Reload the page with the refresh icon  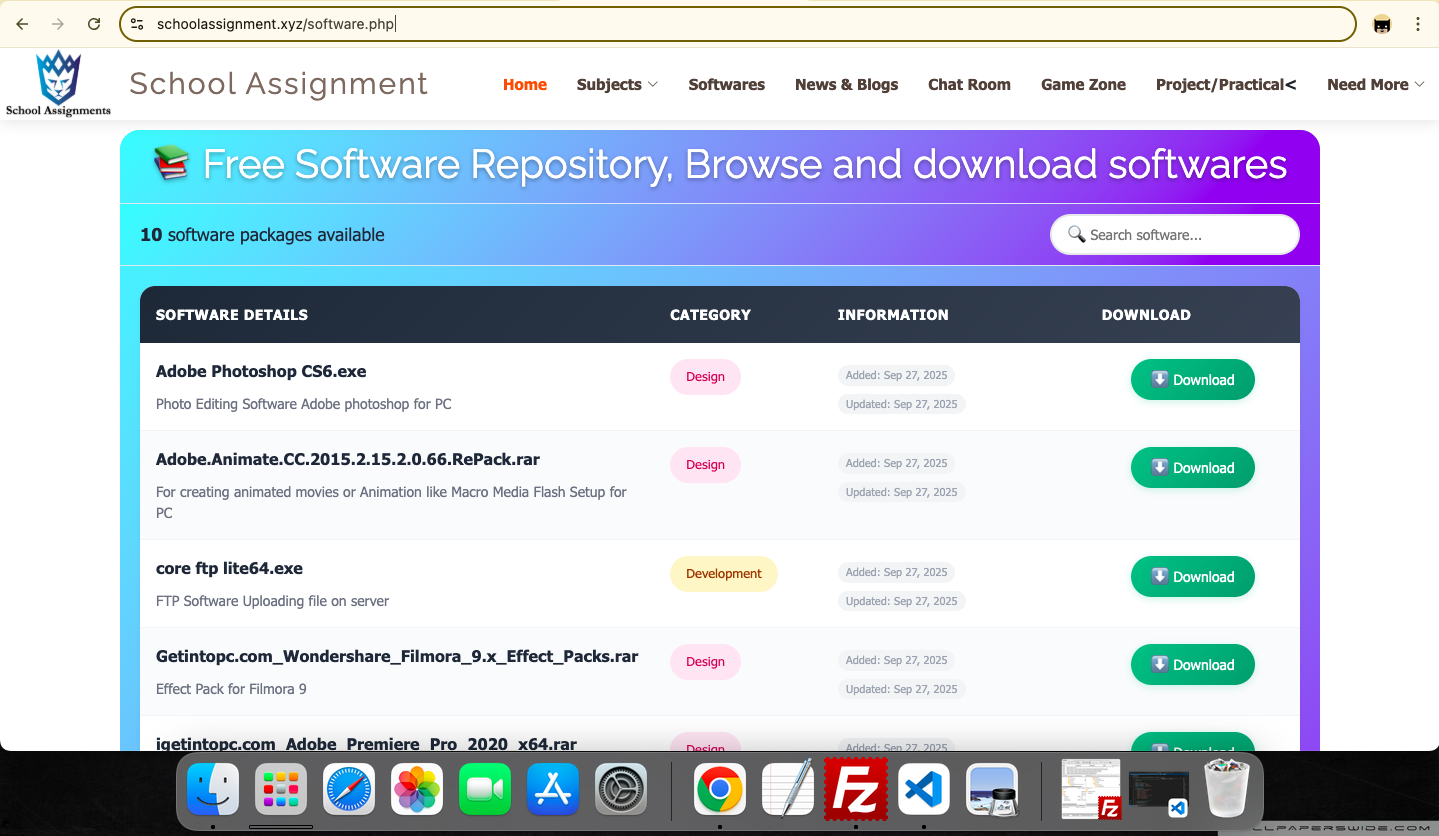pos(94,24)
